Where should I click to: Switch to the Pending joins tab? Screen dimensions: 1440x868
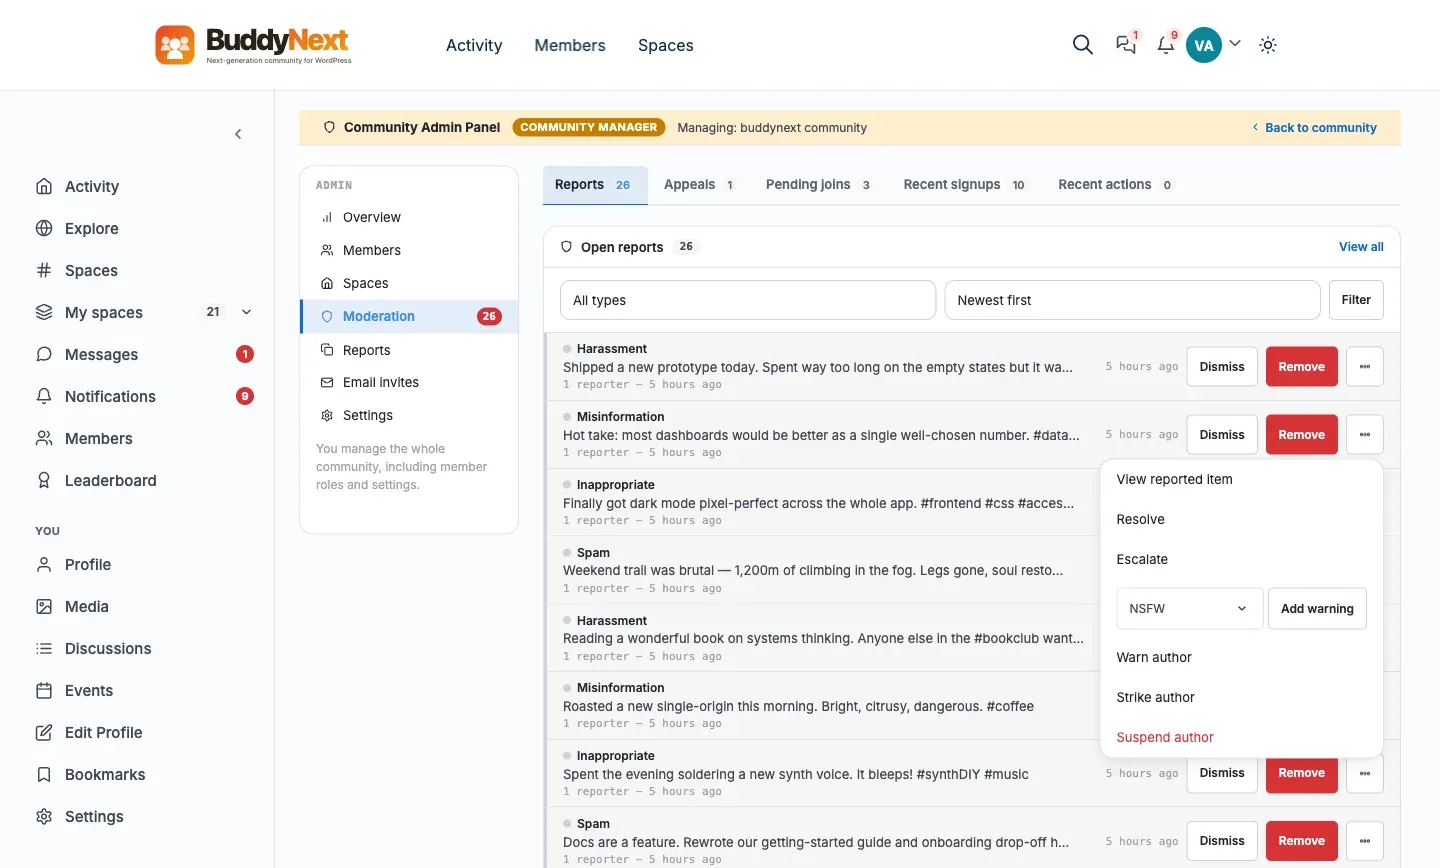coord(818,185)
